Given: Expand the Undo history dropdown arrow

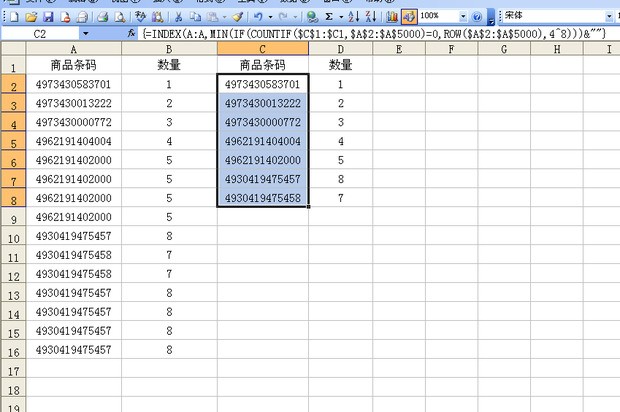Looking at the screenshot, I should pyautogui.click(x=270, y=17).
